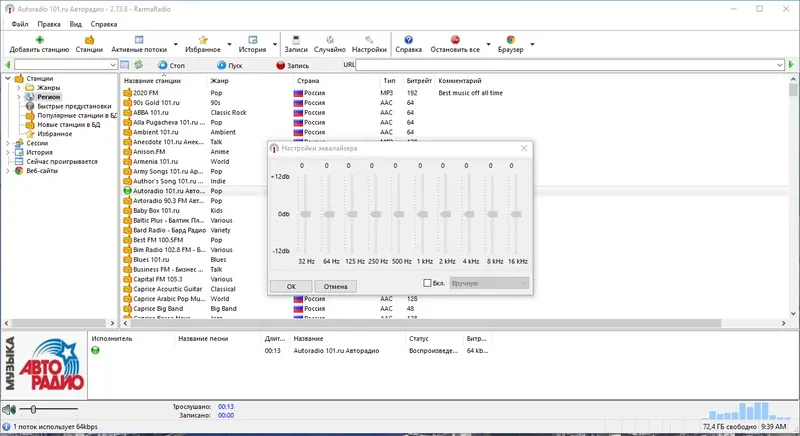Click the Stop (Стоп) playback button
800x436 pixels.
click(171, 65)
